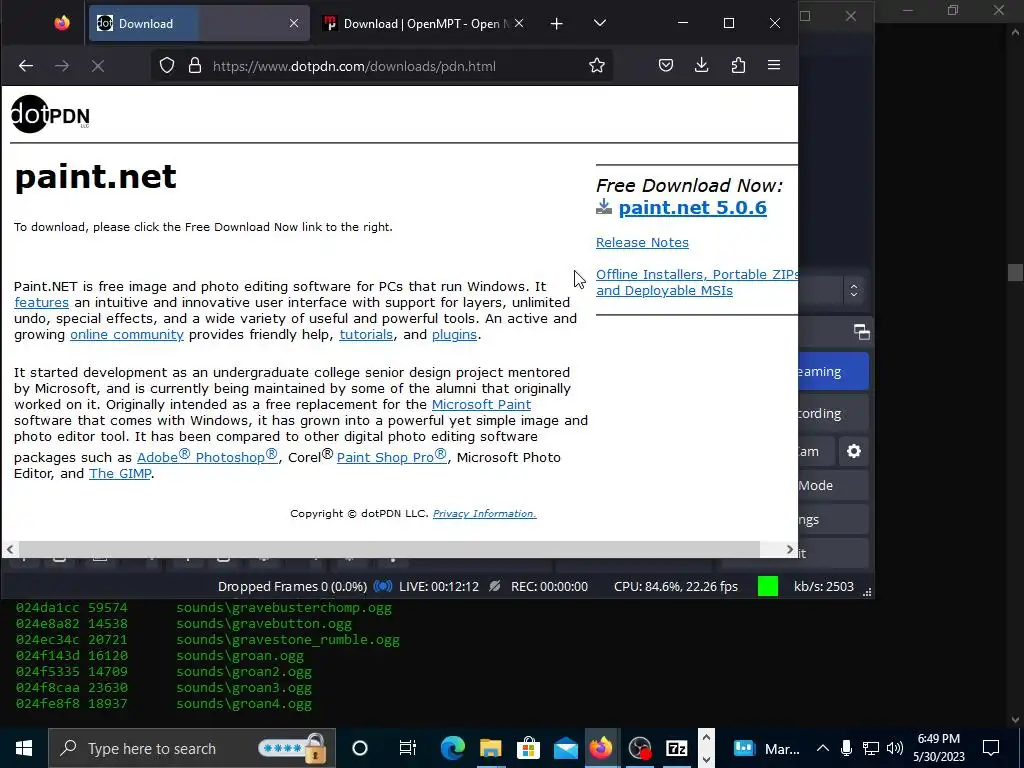Open the Paint Shop Pro link
This screenshot has width=1024, height=768.
click(x=392, y=456)
